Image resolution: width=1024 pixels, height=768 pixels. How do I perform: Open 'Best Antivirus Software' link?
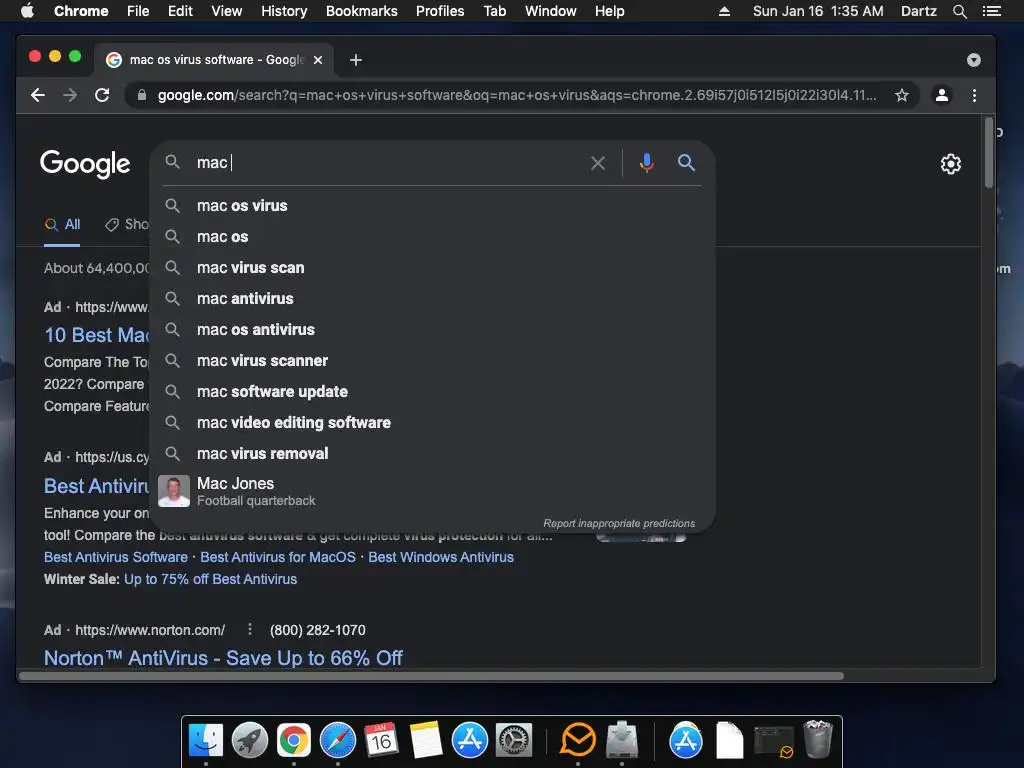pos(116,557)
